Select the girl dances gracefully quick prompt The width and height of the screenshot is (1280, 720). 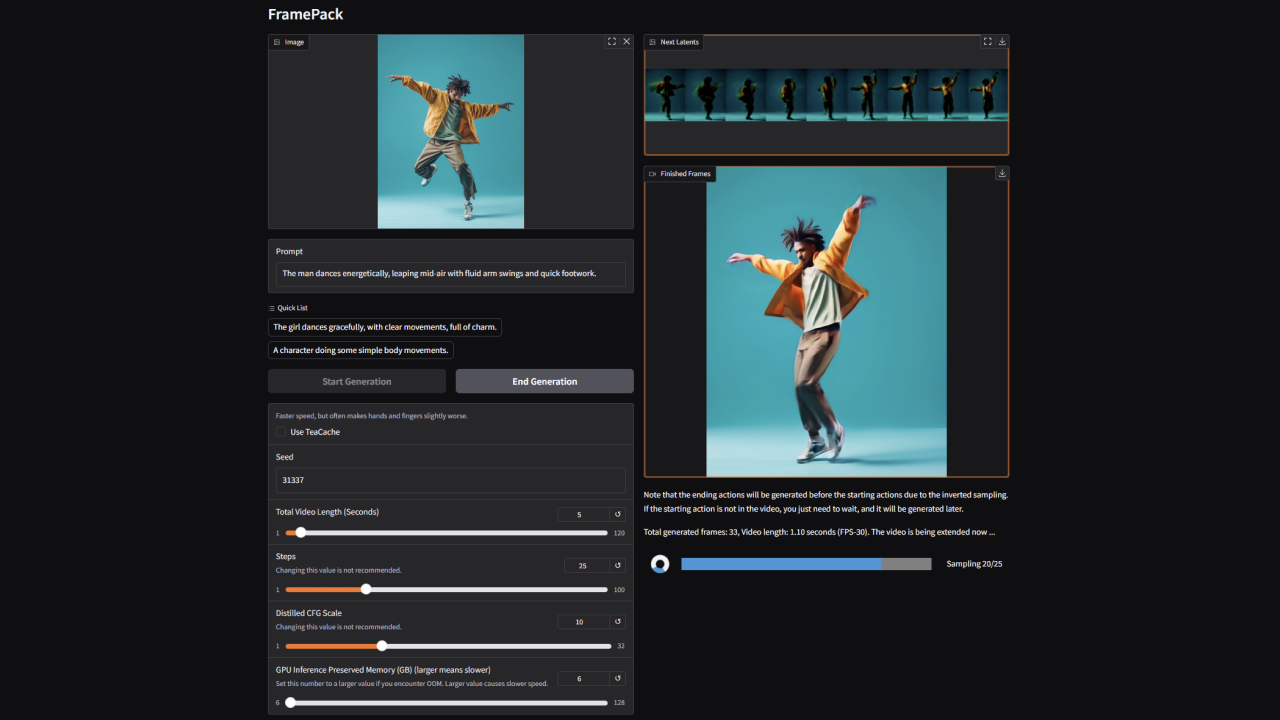[384, 327]
